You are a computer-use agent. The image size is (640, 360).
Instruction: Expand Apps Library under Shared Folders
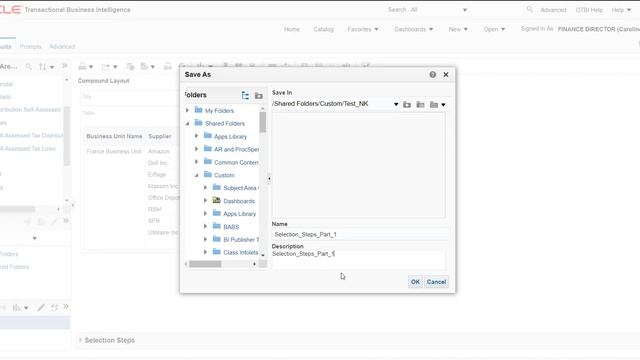click(x=196, y=136)
